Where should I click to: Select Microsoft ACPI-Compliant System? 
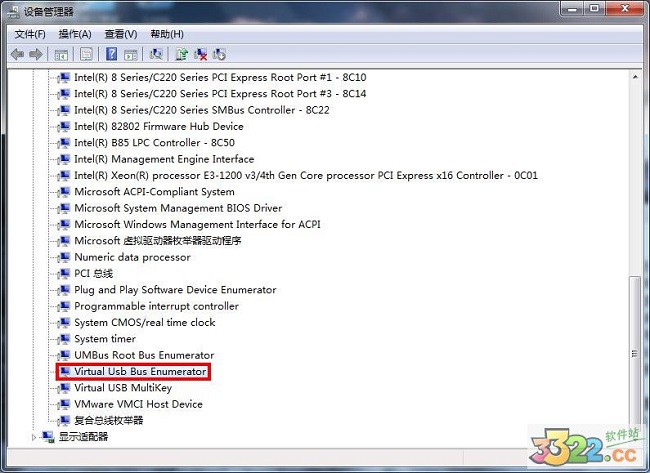click(x=154, y=192)
